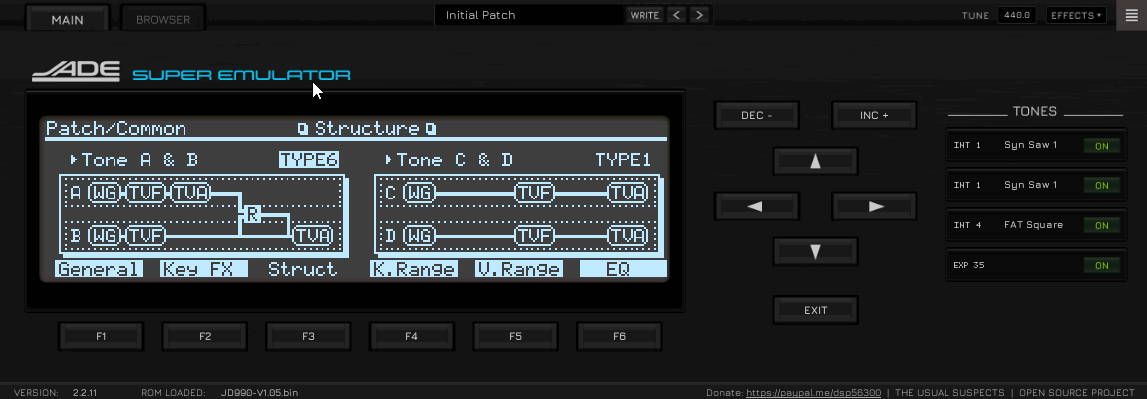Select Tone C TVF block

click(x=535, y=193)
